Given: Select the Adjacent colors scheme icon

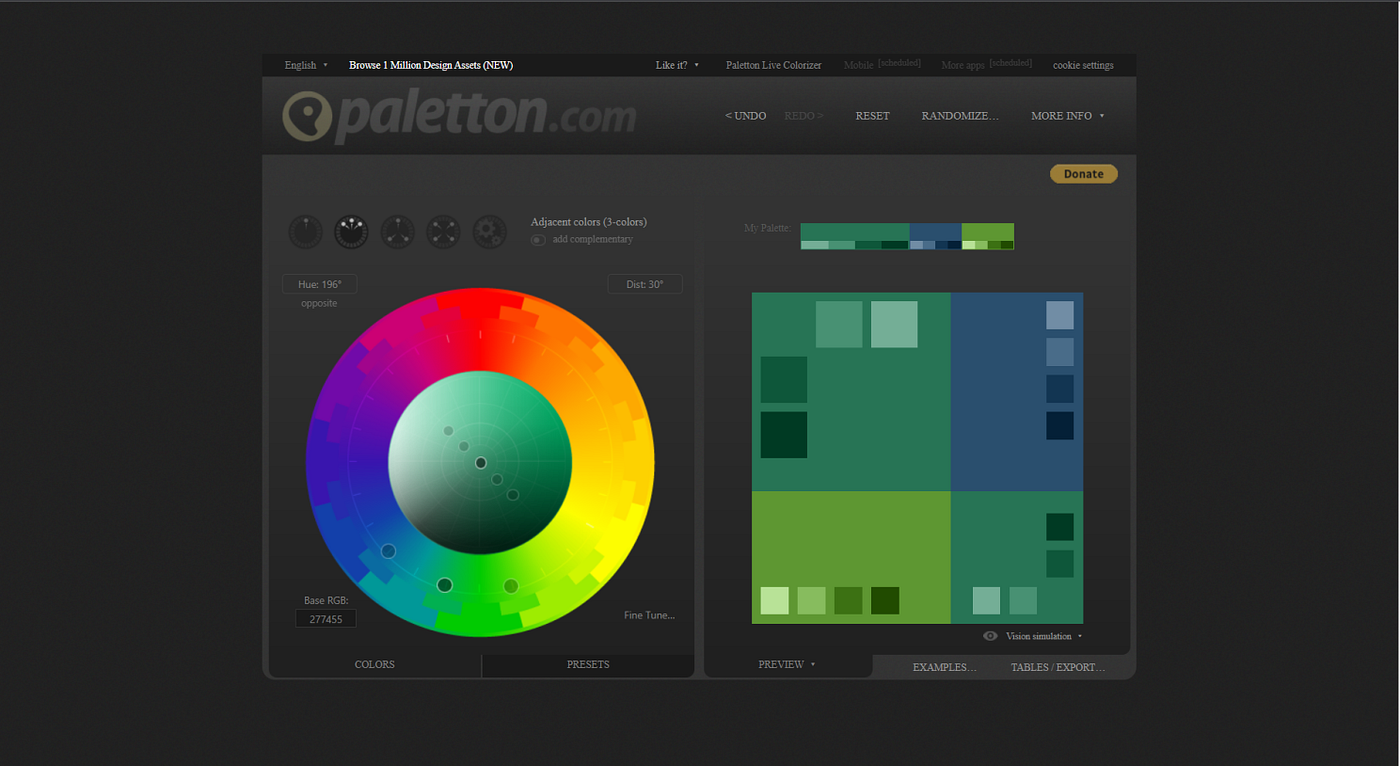Looking at the screenshot, I should (351, 232).
